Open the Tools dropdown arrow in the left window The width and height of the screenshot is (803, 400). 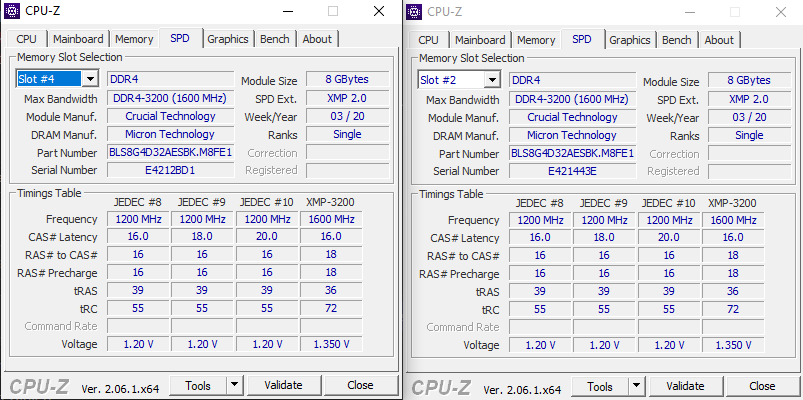coord(235,385)
